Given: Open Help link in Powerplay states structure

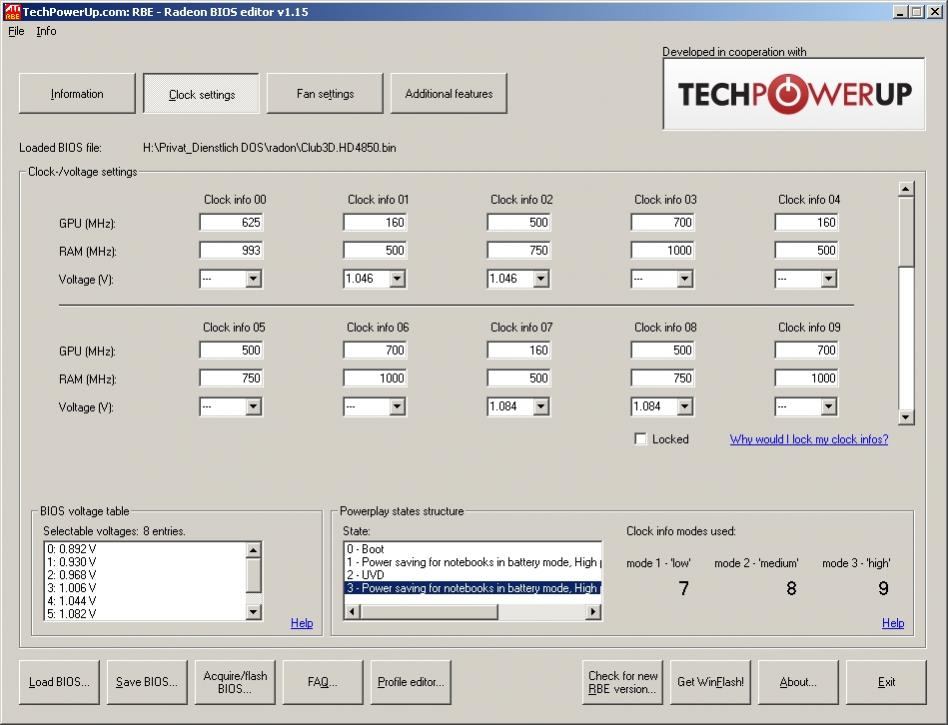Looking at the screenshot, I should click(x=893, y=623).
